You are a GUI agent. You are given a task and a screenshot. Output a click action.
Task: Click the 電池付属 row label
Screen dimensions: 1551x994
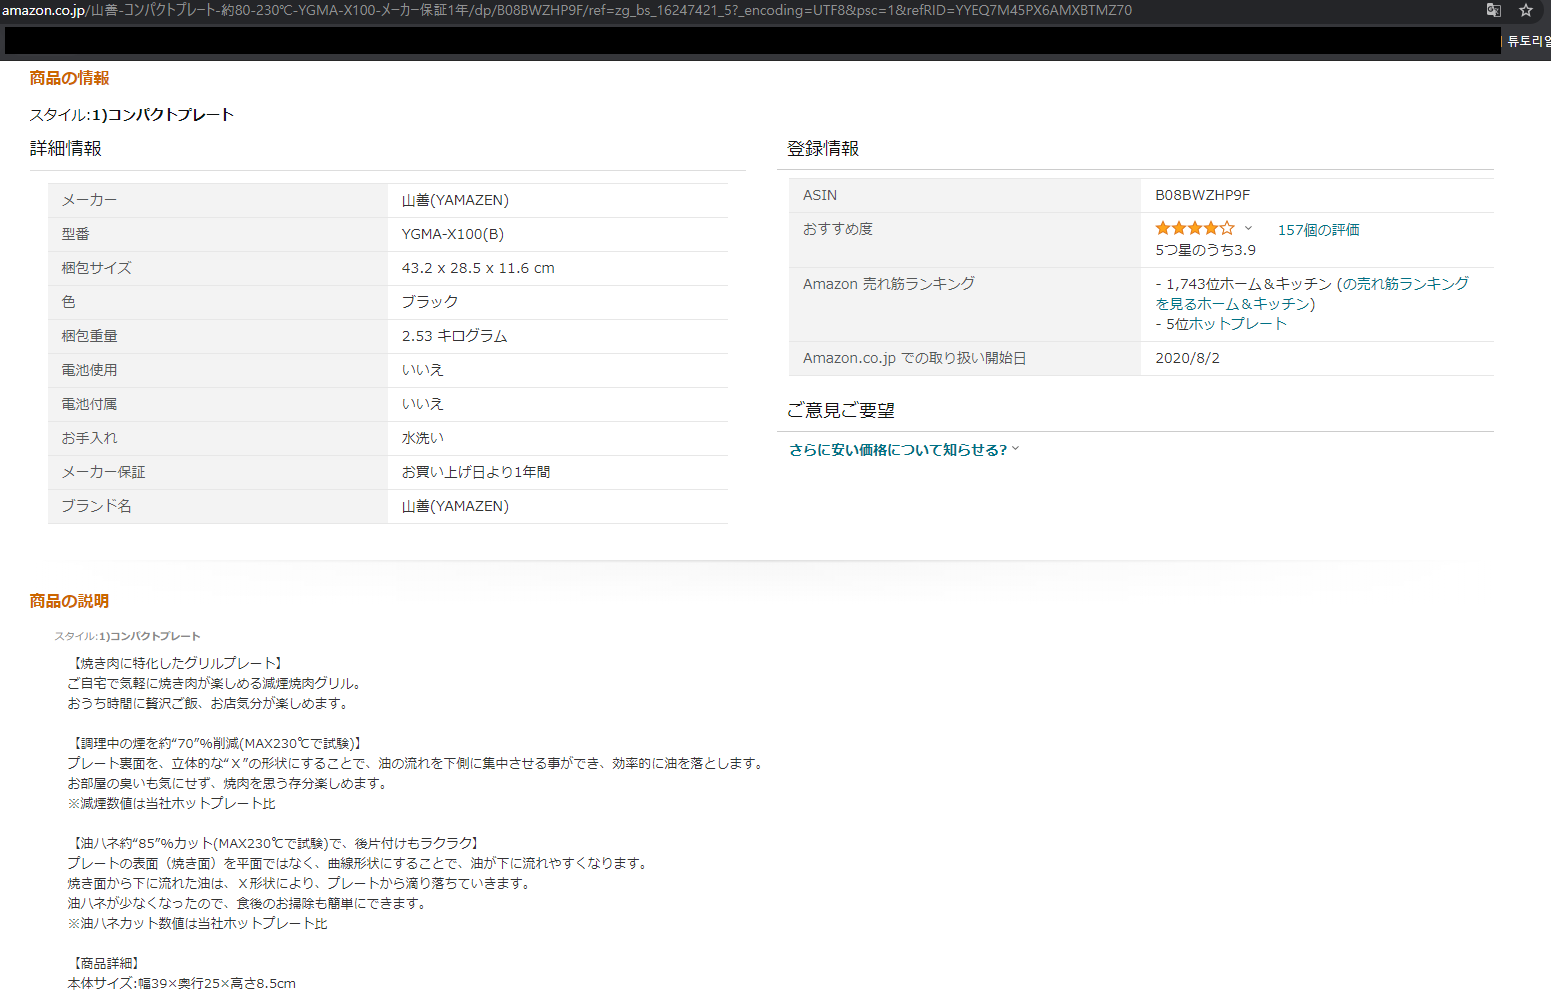point(89,404)
